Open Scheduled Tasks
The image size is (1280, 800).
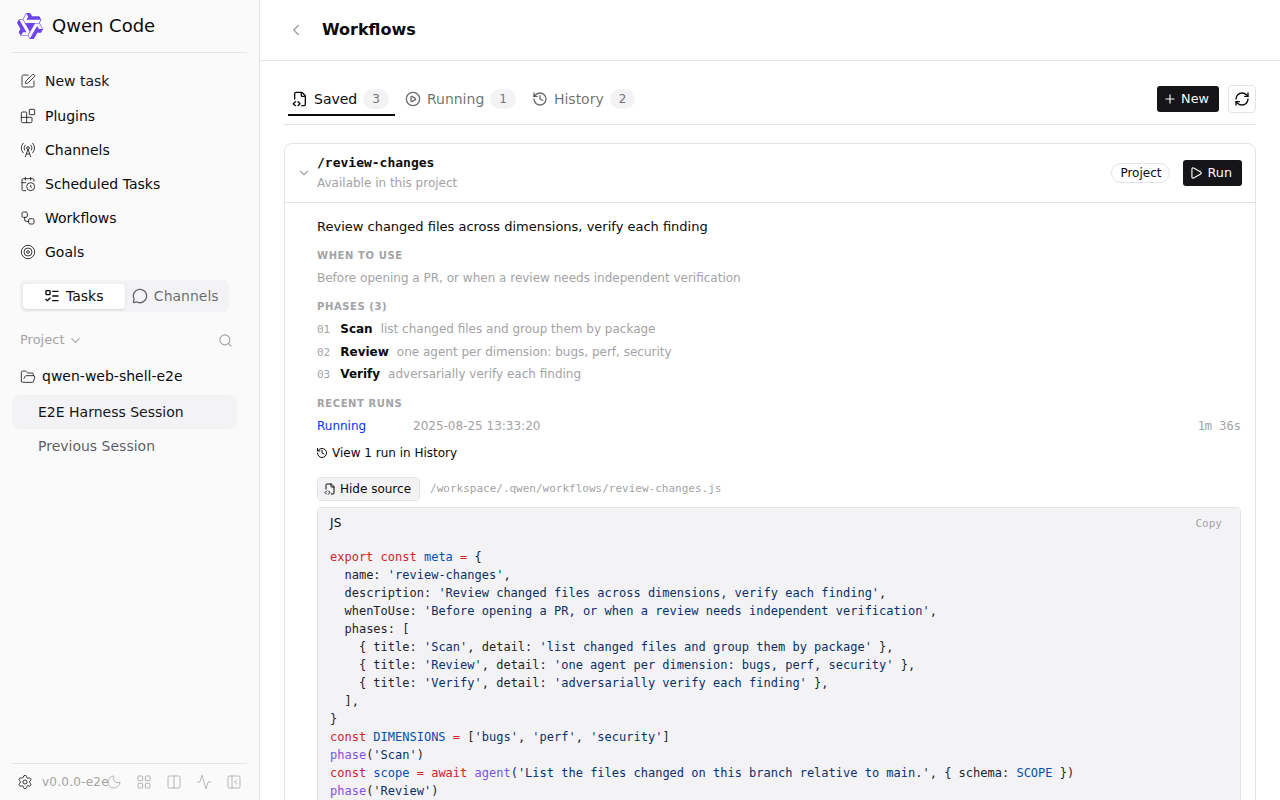point(129,184)
